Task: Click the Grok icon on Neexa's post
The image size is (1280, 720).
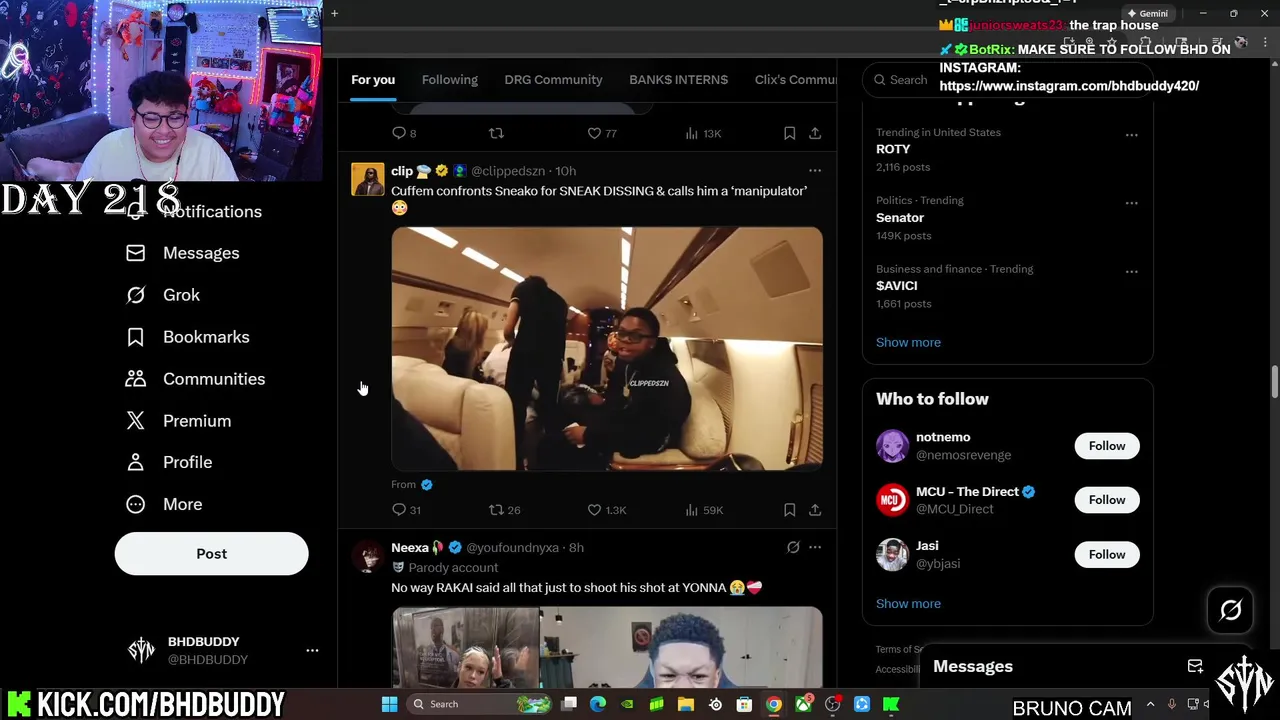Action: tap(793, 547)
